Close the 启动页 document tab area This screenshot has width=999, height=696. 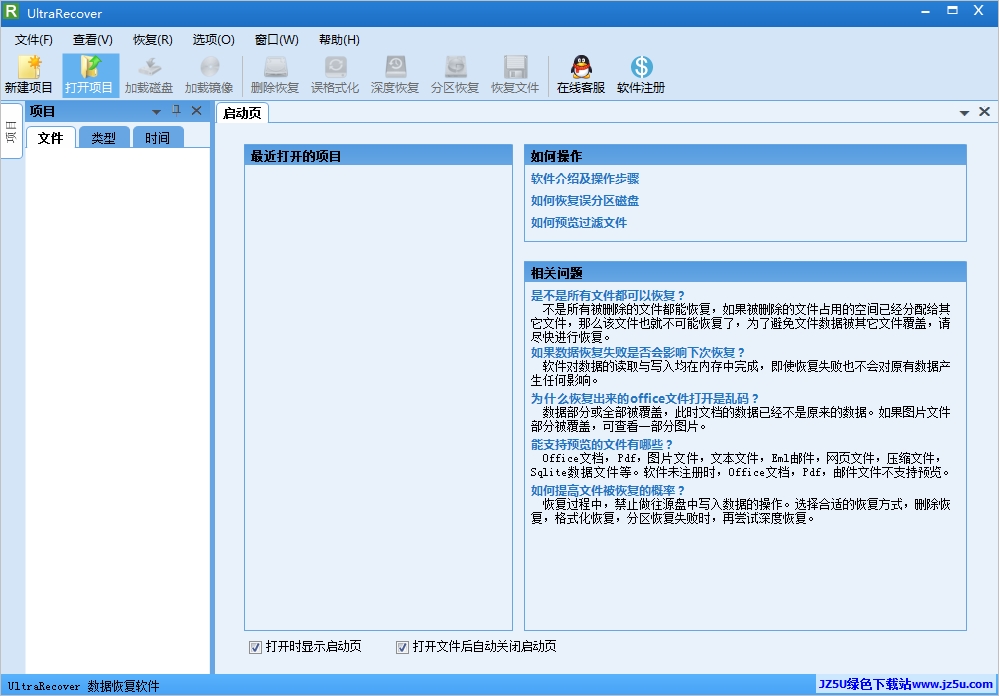click(984, 112)
